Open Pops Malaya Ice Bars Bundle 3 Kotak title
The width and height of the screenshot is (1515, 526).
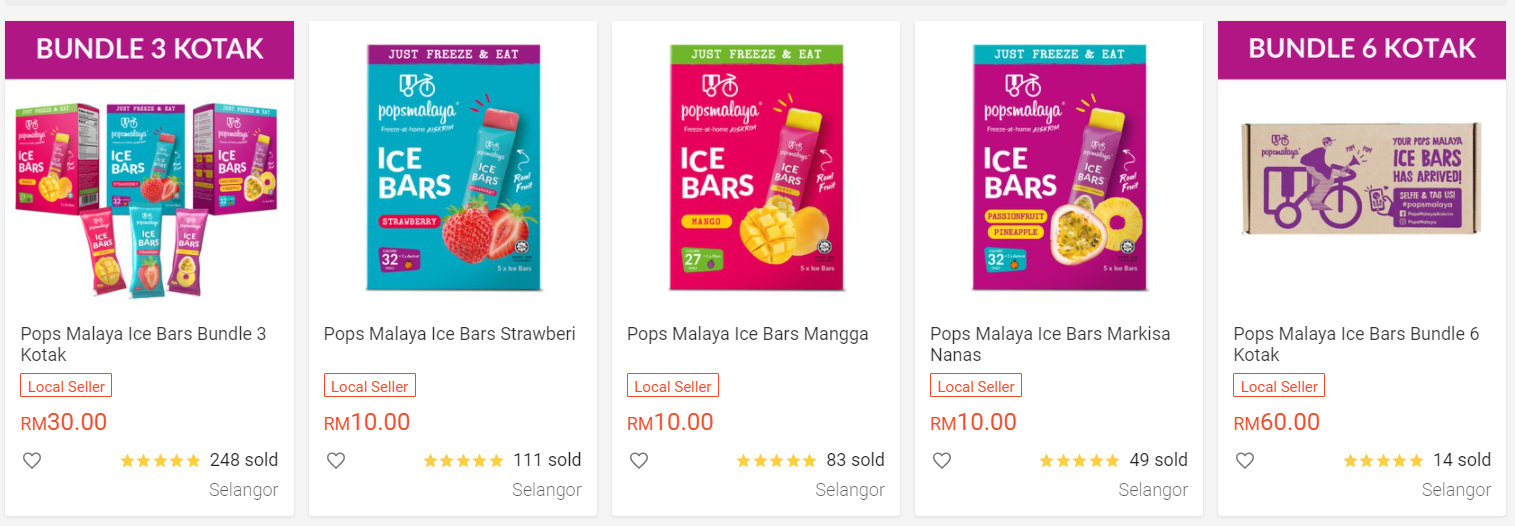point(143,344)
